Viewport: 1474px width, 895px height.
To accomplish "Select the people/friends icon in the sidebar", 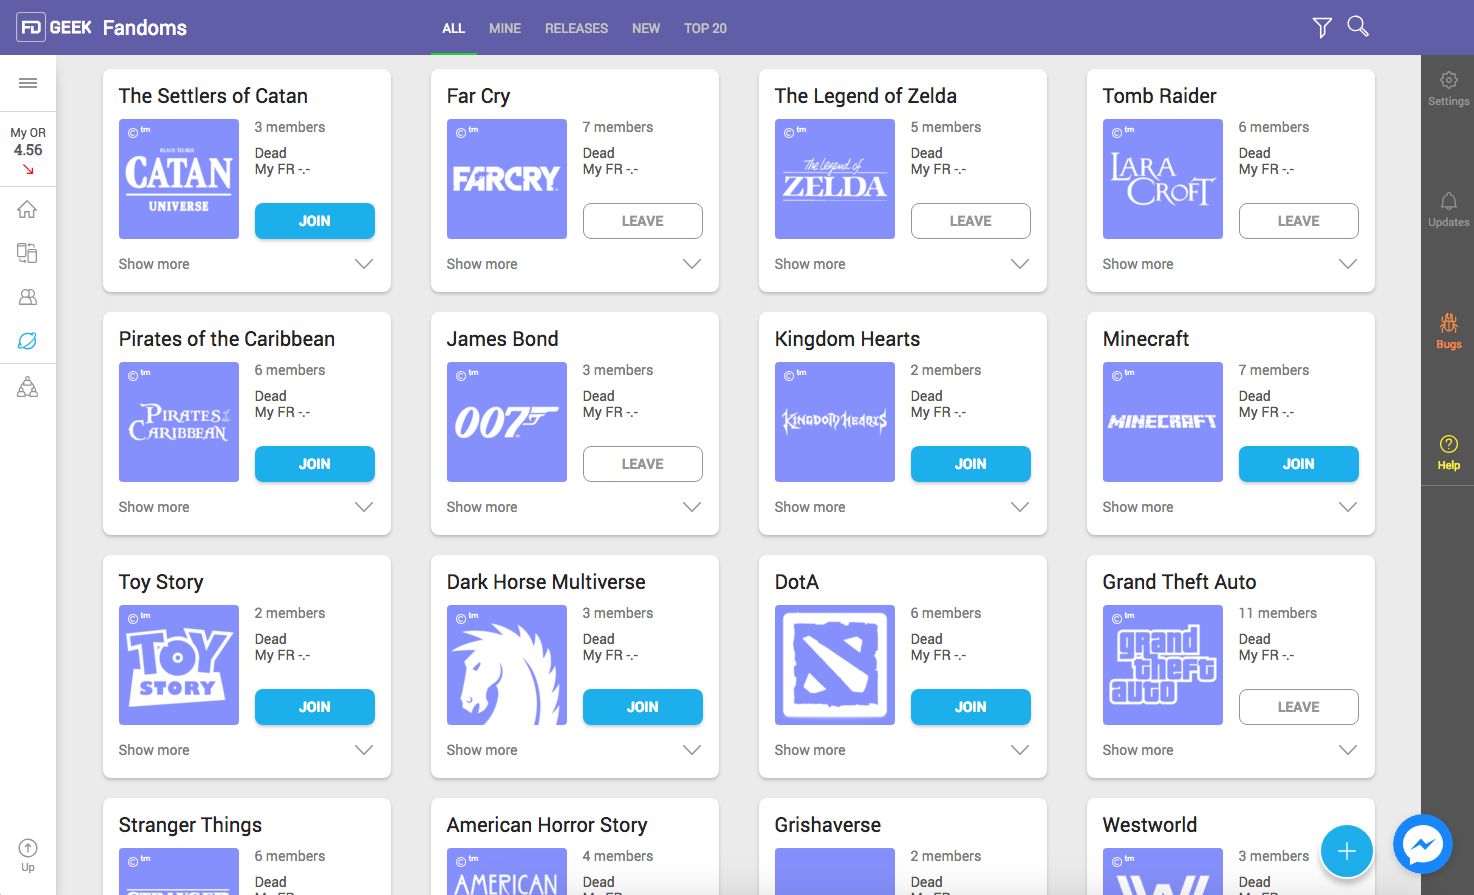I will coord(28,297).
